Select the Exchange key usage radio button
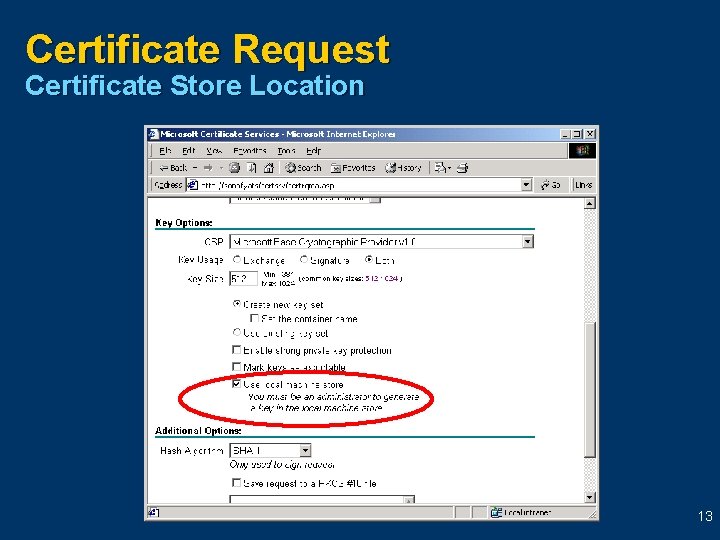The width and height of the screenshot is (720, 540). tap(237, 260)
